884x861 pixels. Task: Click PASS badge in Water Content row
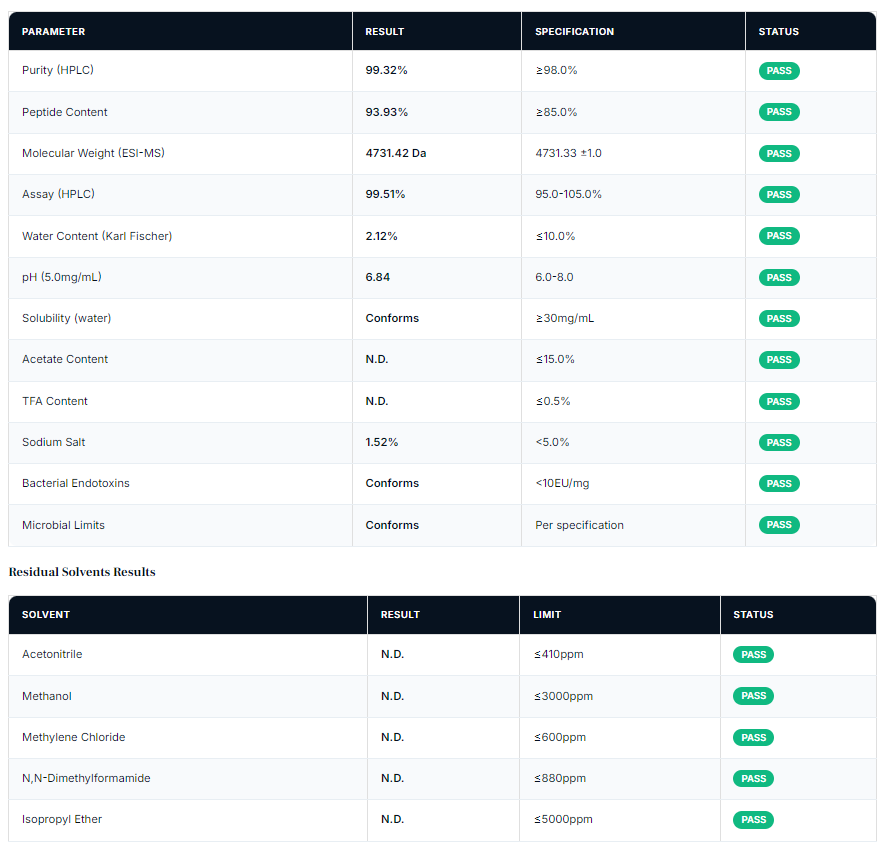point(779,236)
